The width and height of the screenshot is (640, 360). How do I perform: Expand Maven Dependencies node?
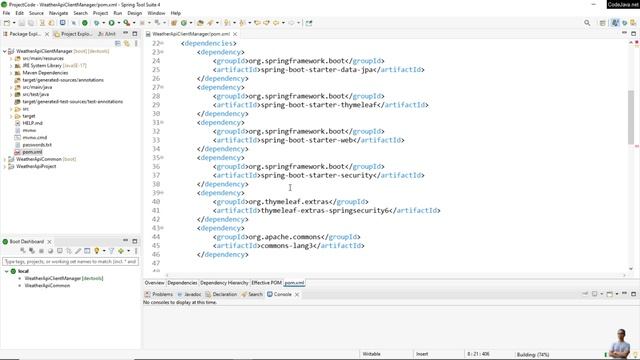(11, 73)
